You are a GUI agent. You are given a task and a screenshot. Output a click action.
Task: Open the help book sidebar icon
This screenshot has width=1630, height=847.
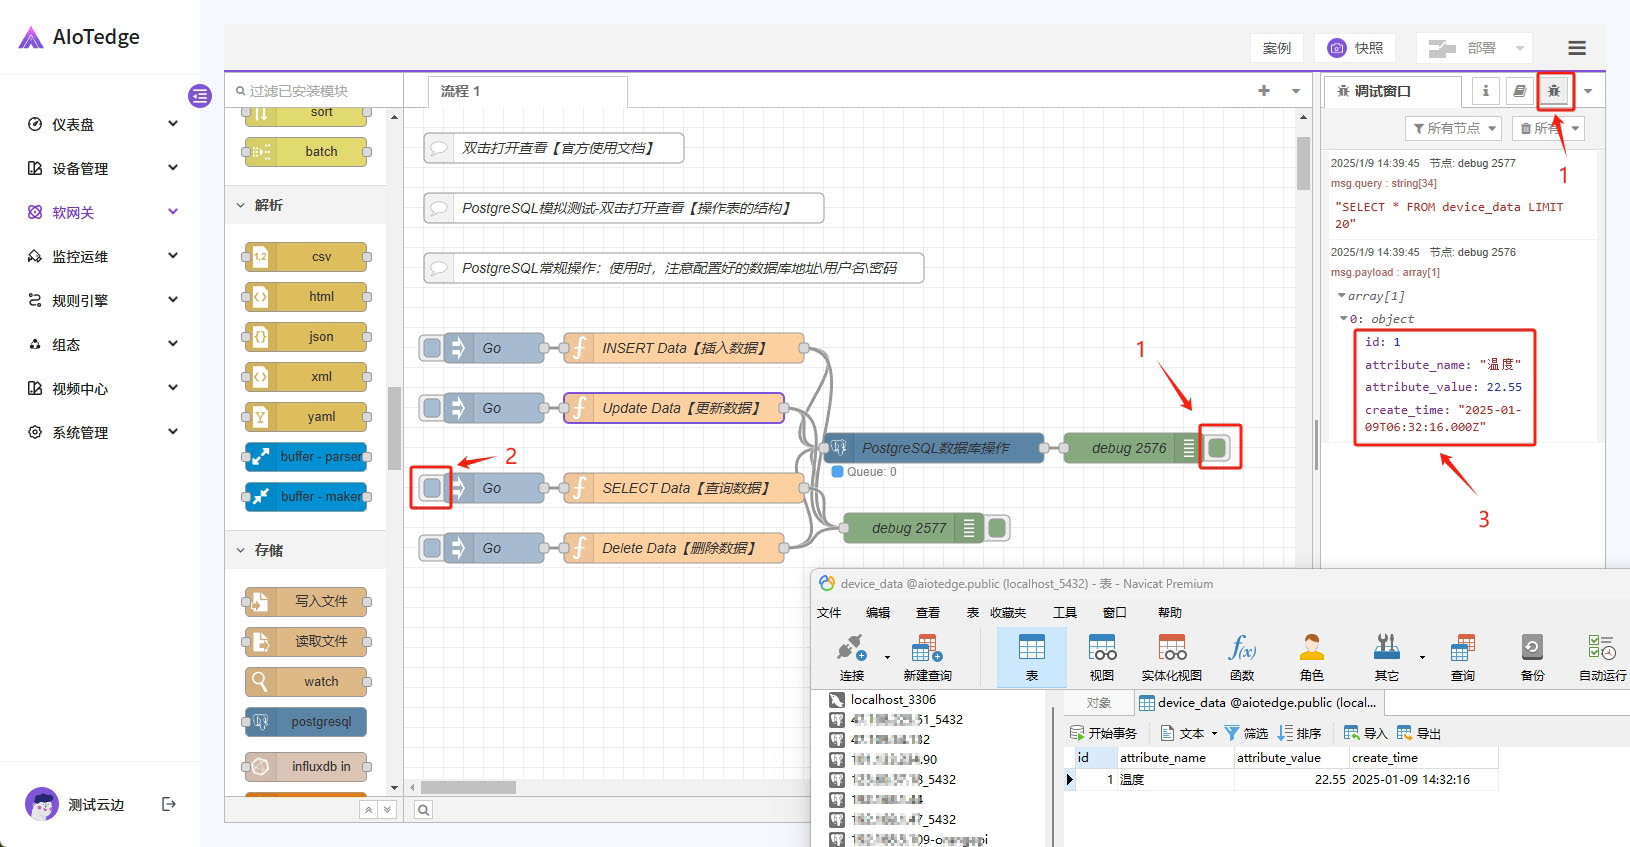click(x=1519, y=91)
